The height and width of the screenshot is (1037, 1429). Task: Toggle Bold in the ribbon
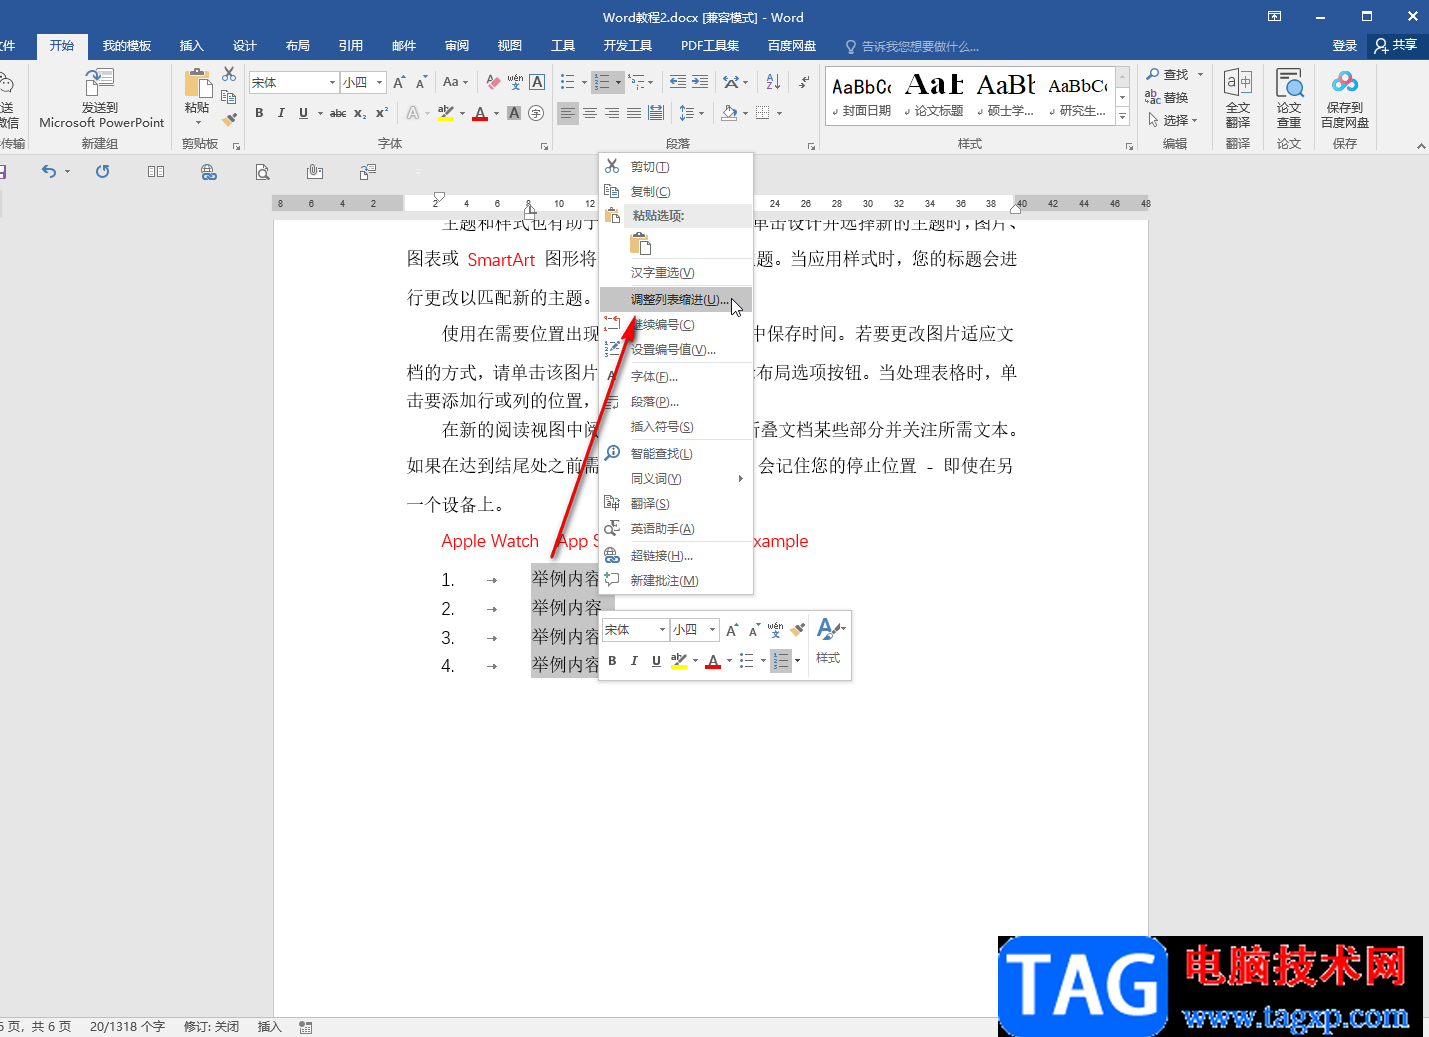[259, 113]
